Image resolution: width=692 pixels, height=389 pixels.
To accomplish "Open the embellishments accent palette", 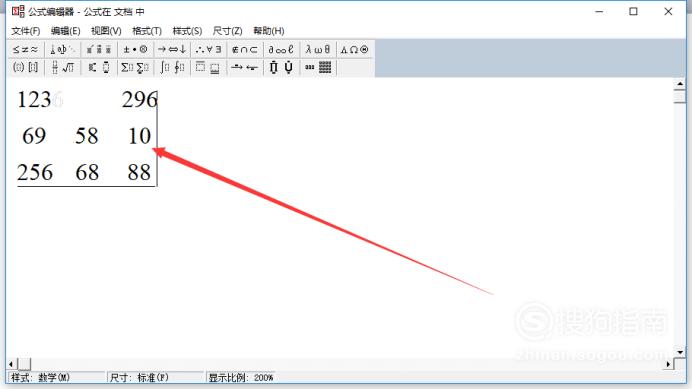I will pyautogui.click(x=99, y=49).
